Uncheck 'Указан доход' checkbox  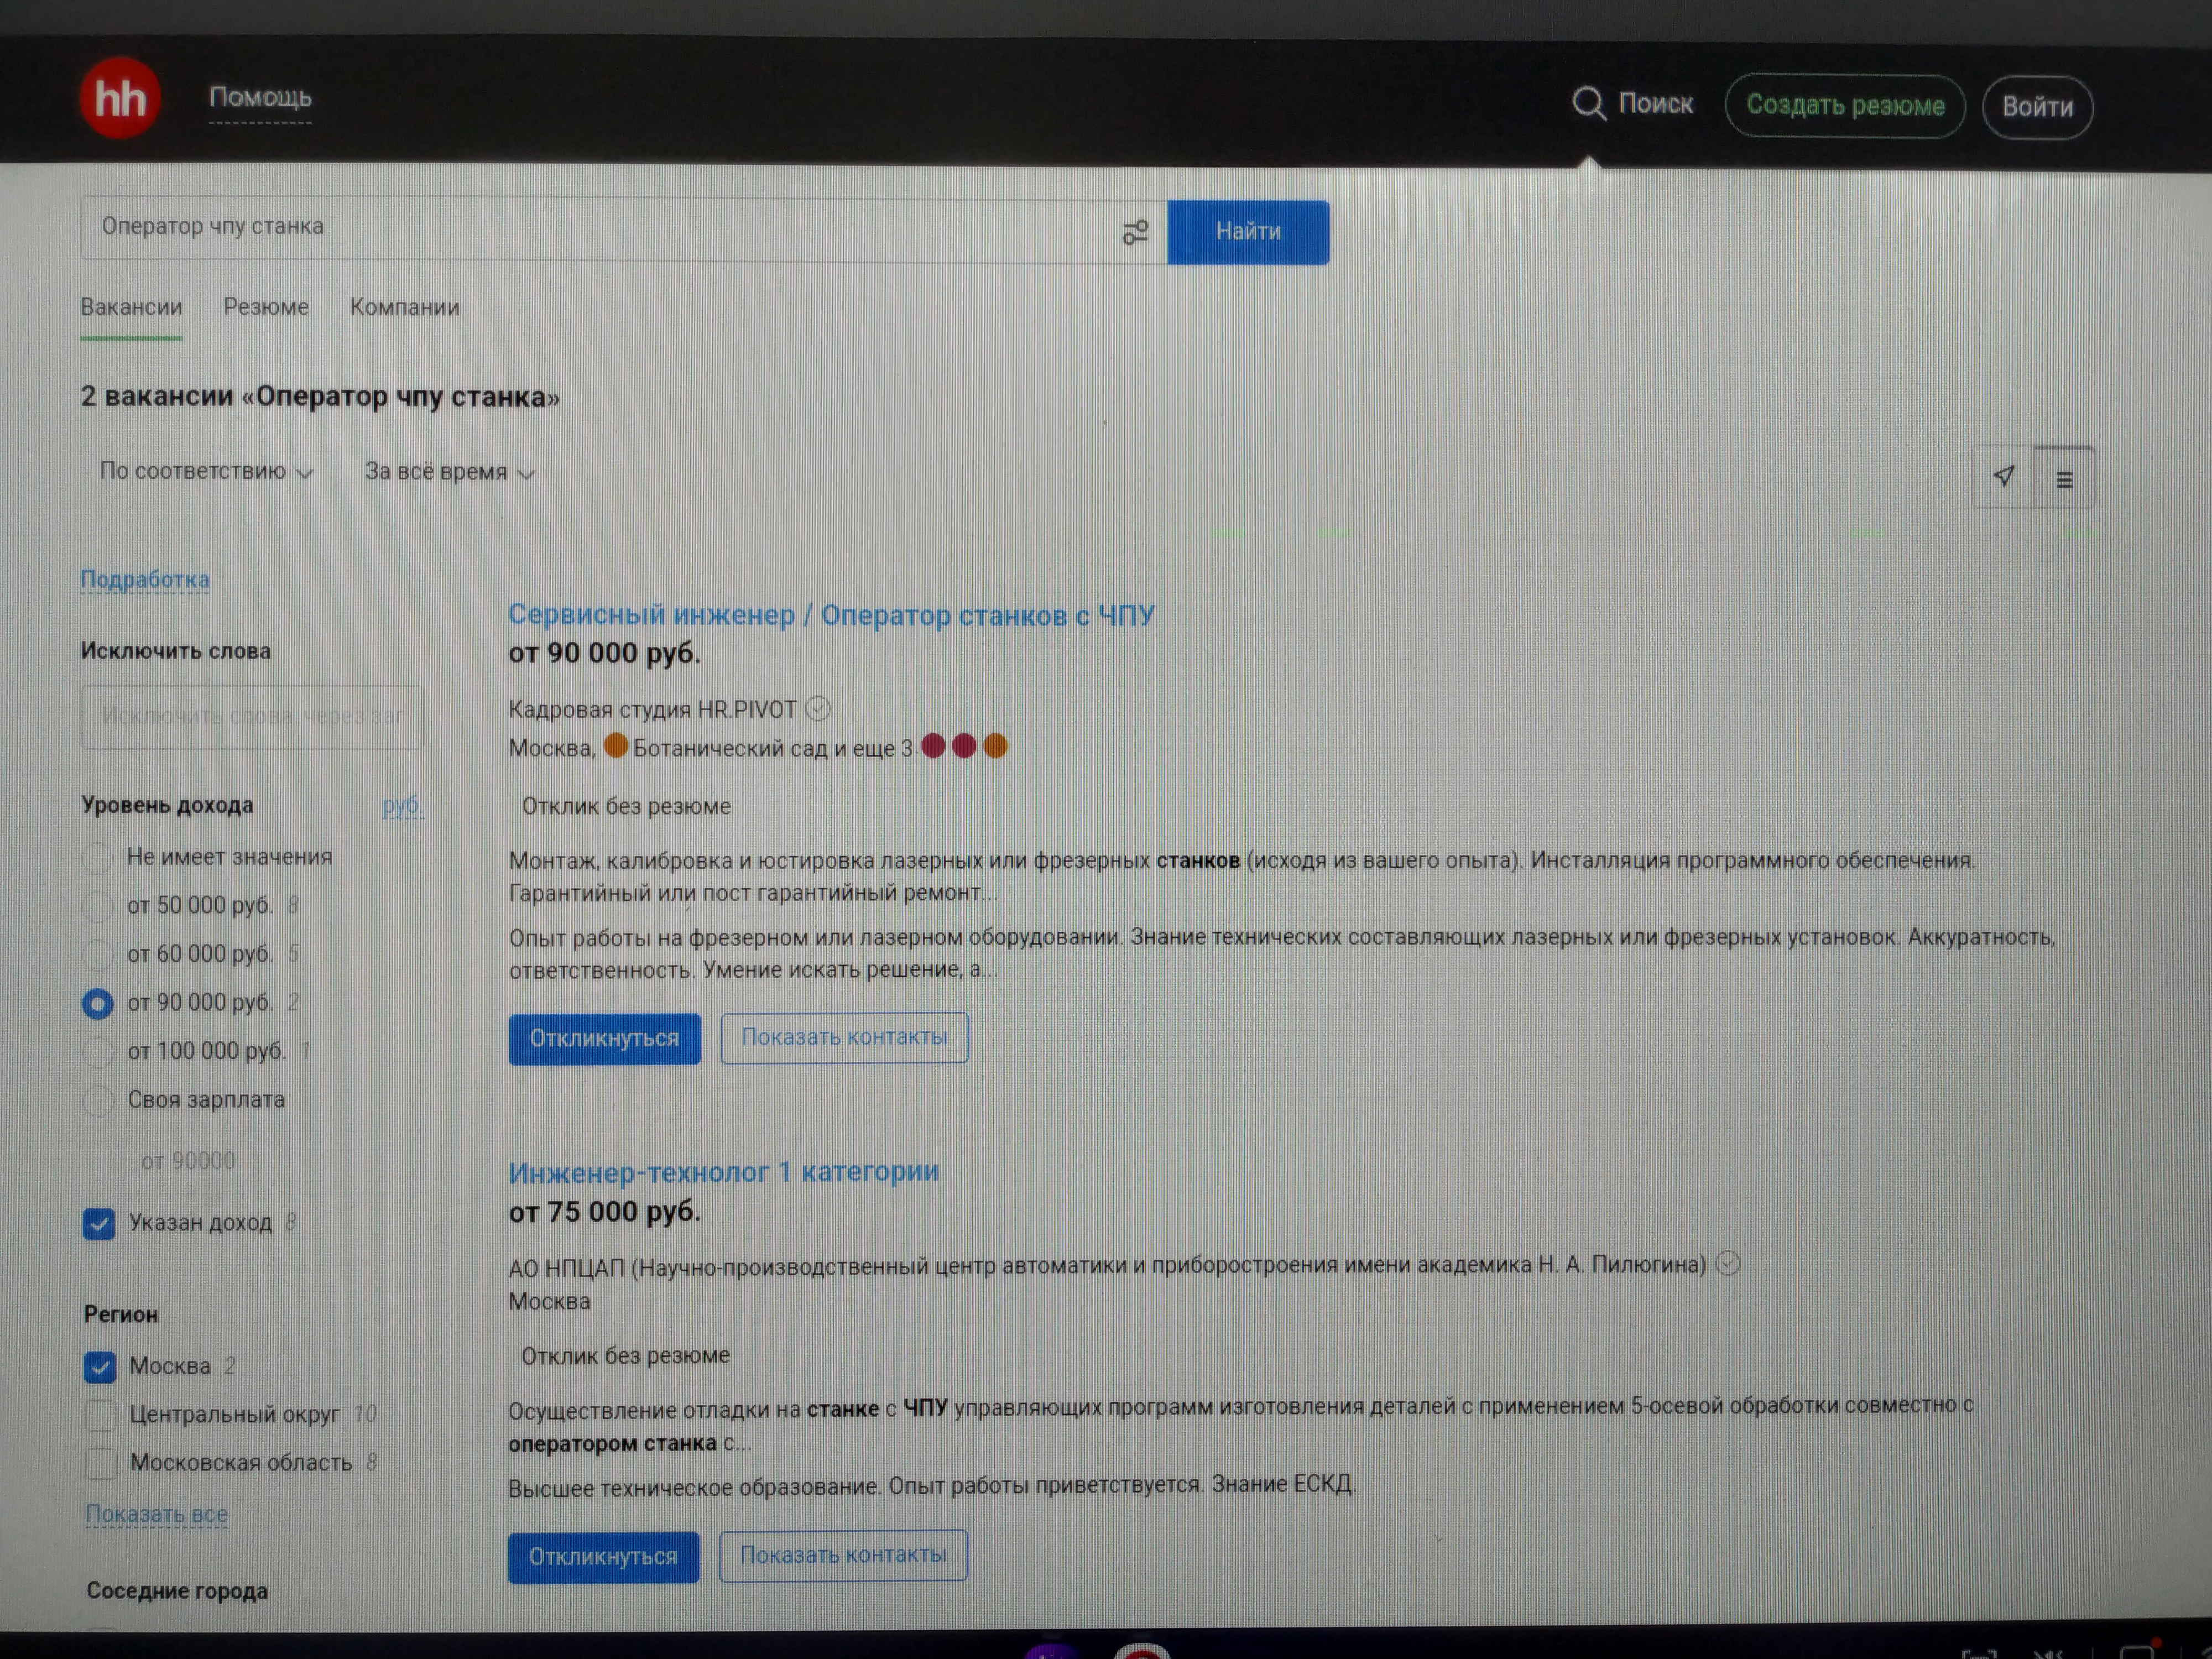(99, 1223)
